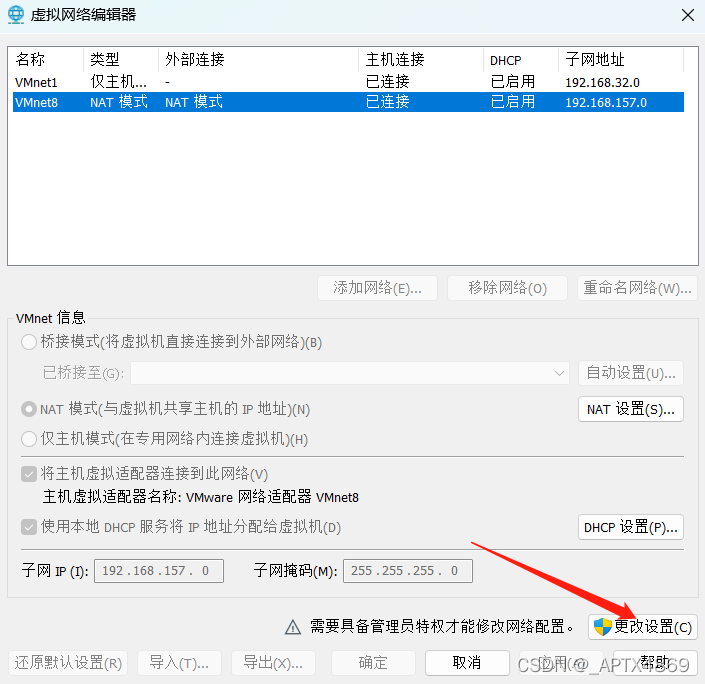
Task: Select the VMnet1 network row
Action: coord(348,82)
